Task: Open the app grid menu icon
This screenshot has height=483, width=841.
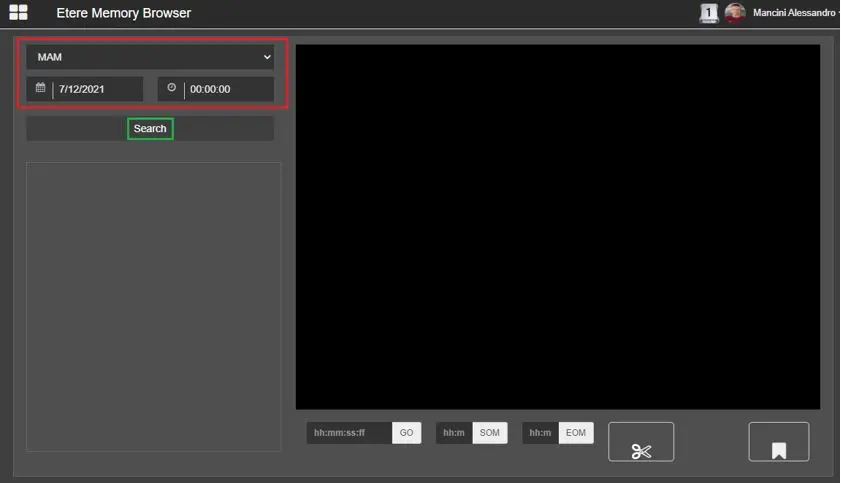Action: point(18,13)
